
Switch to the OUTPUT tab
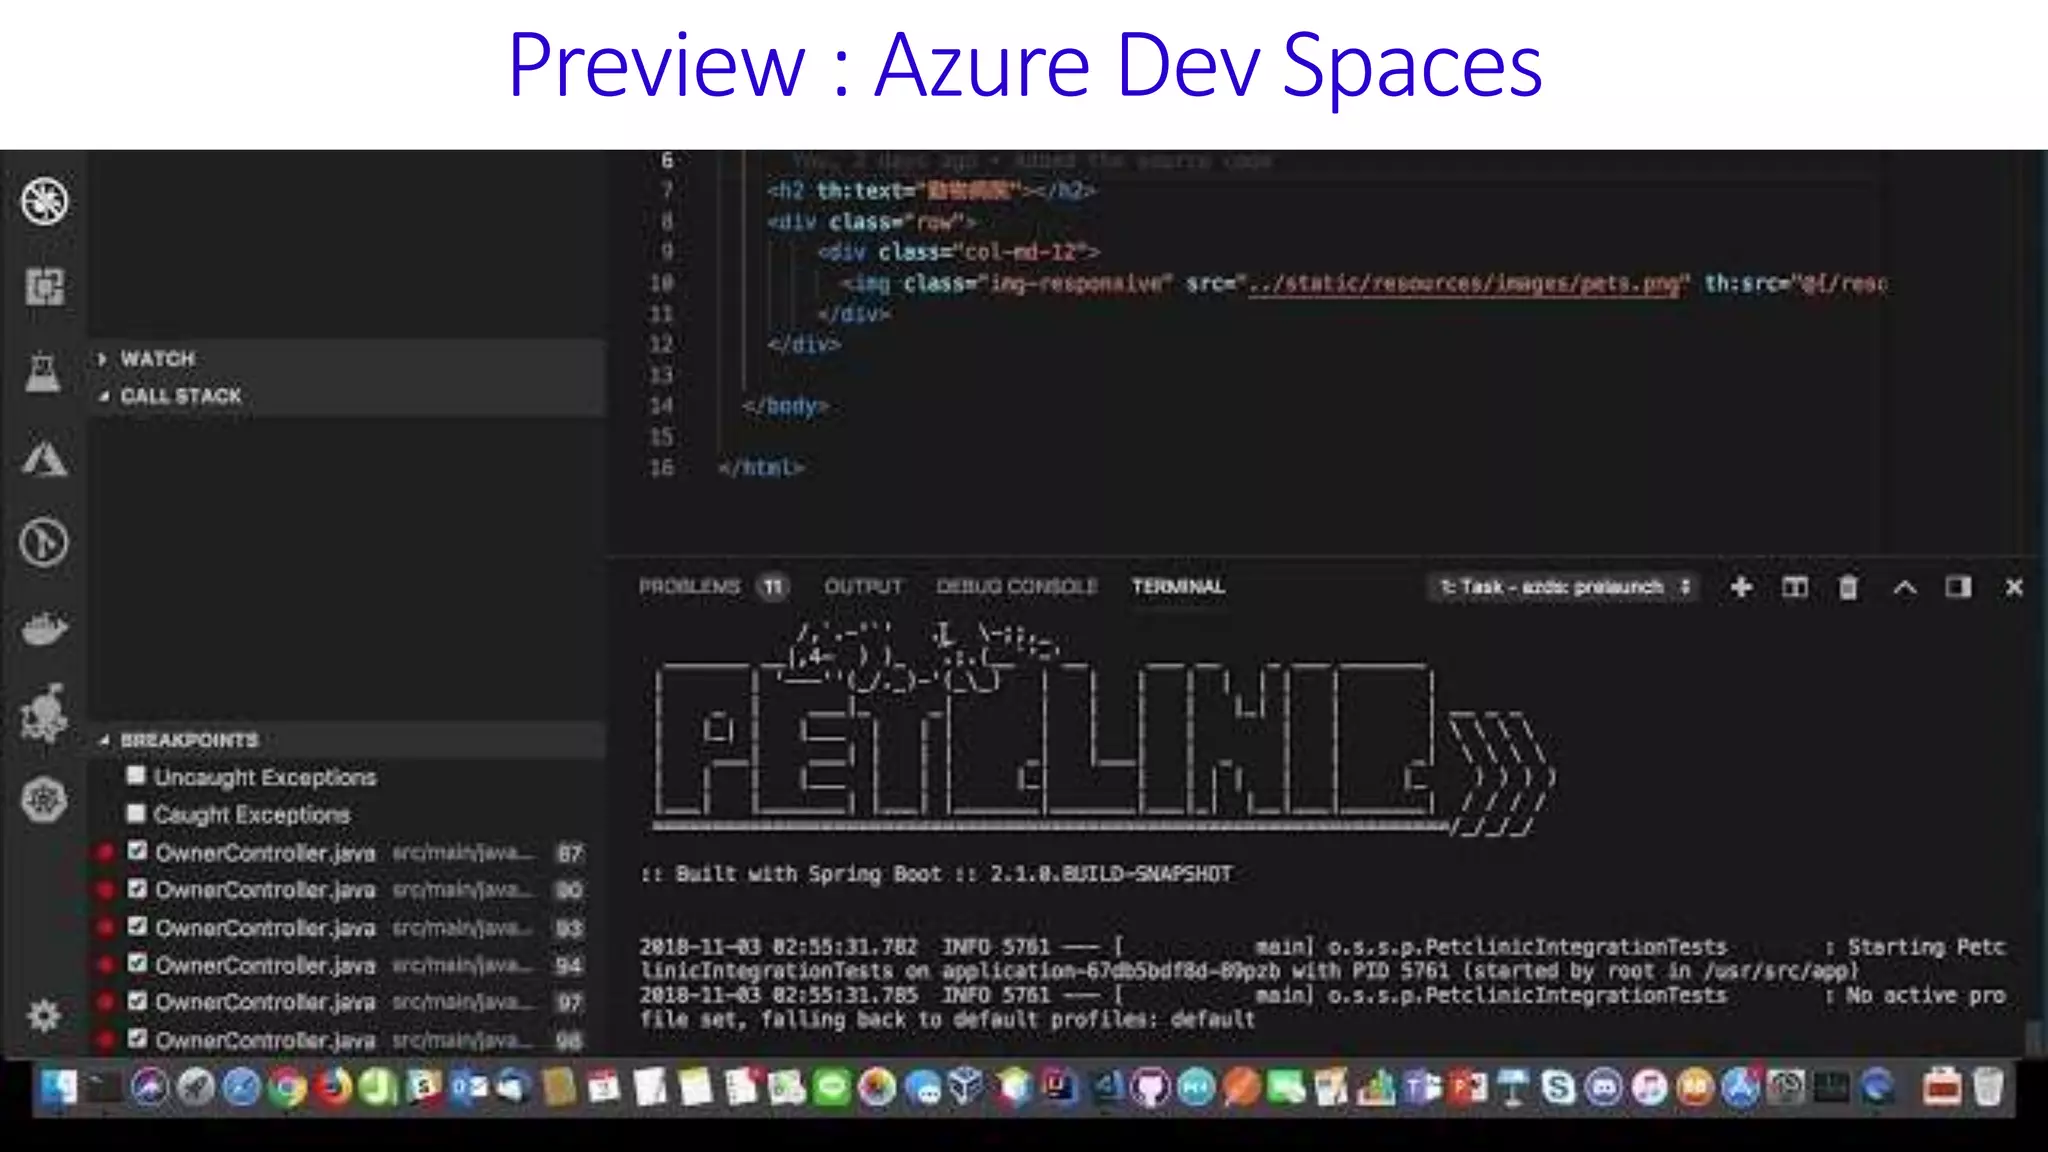[863, 587]
